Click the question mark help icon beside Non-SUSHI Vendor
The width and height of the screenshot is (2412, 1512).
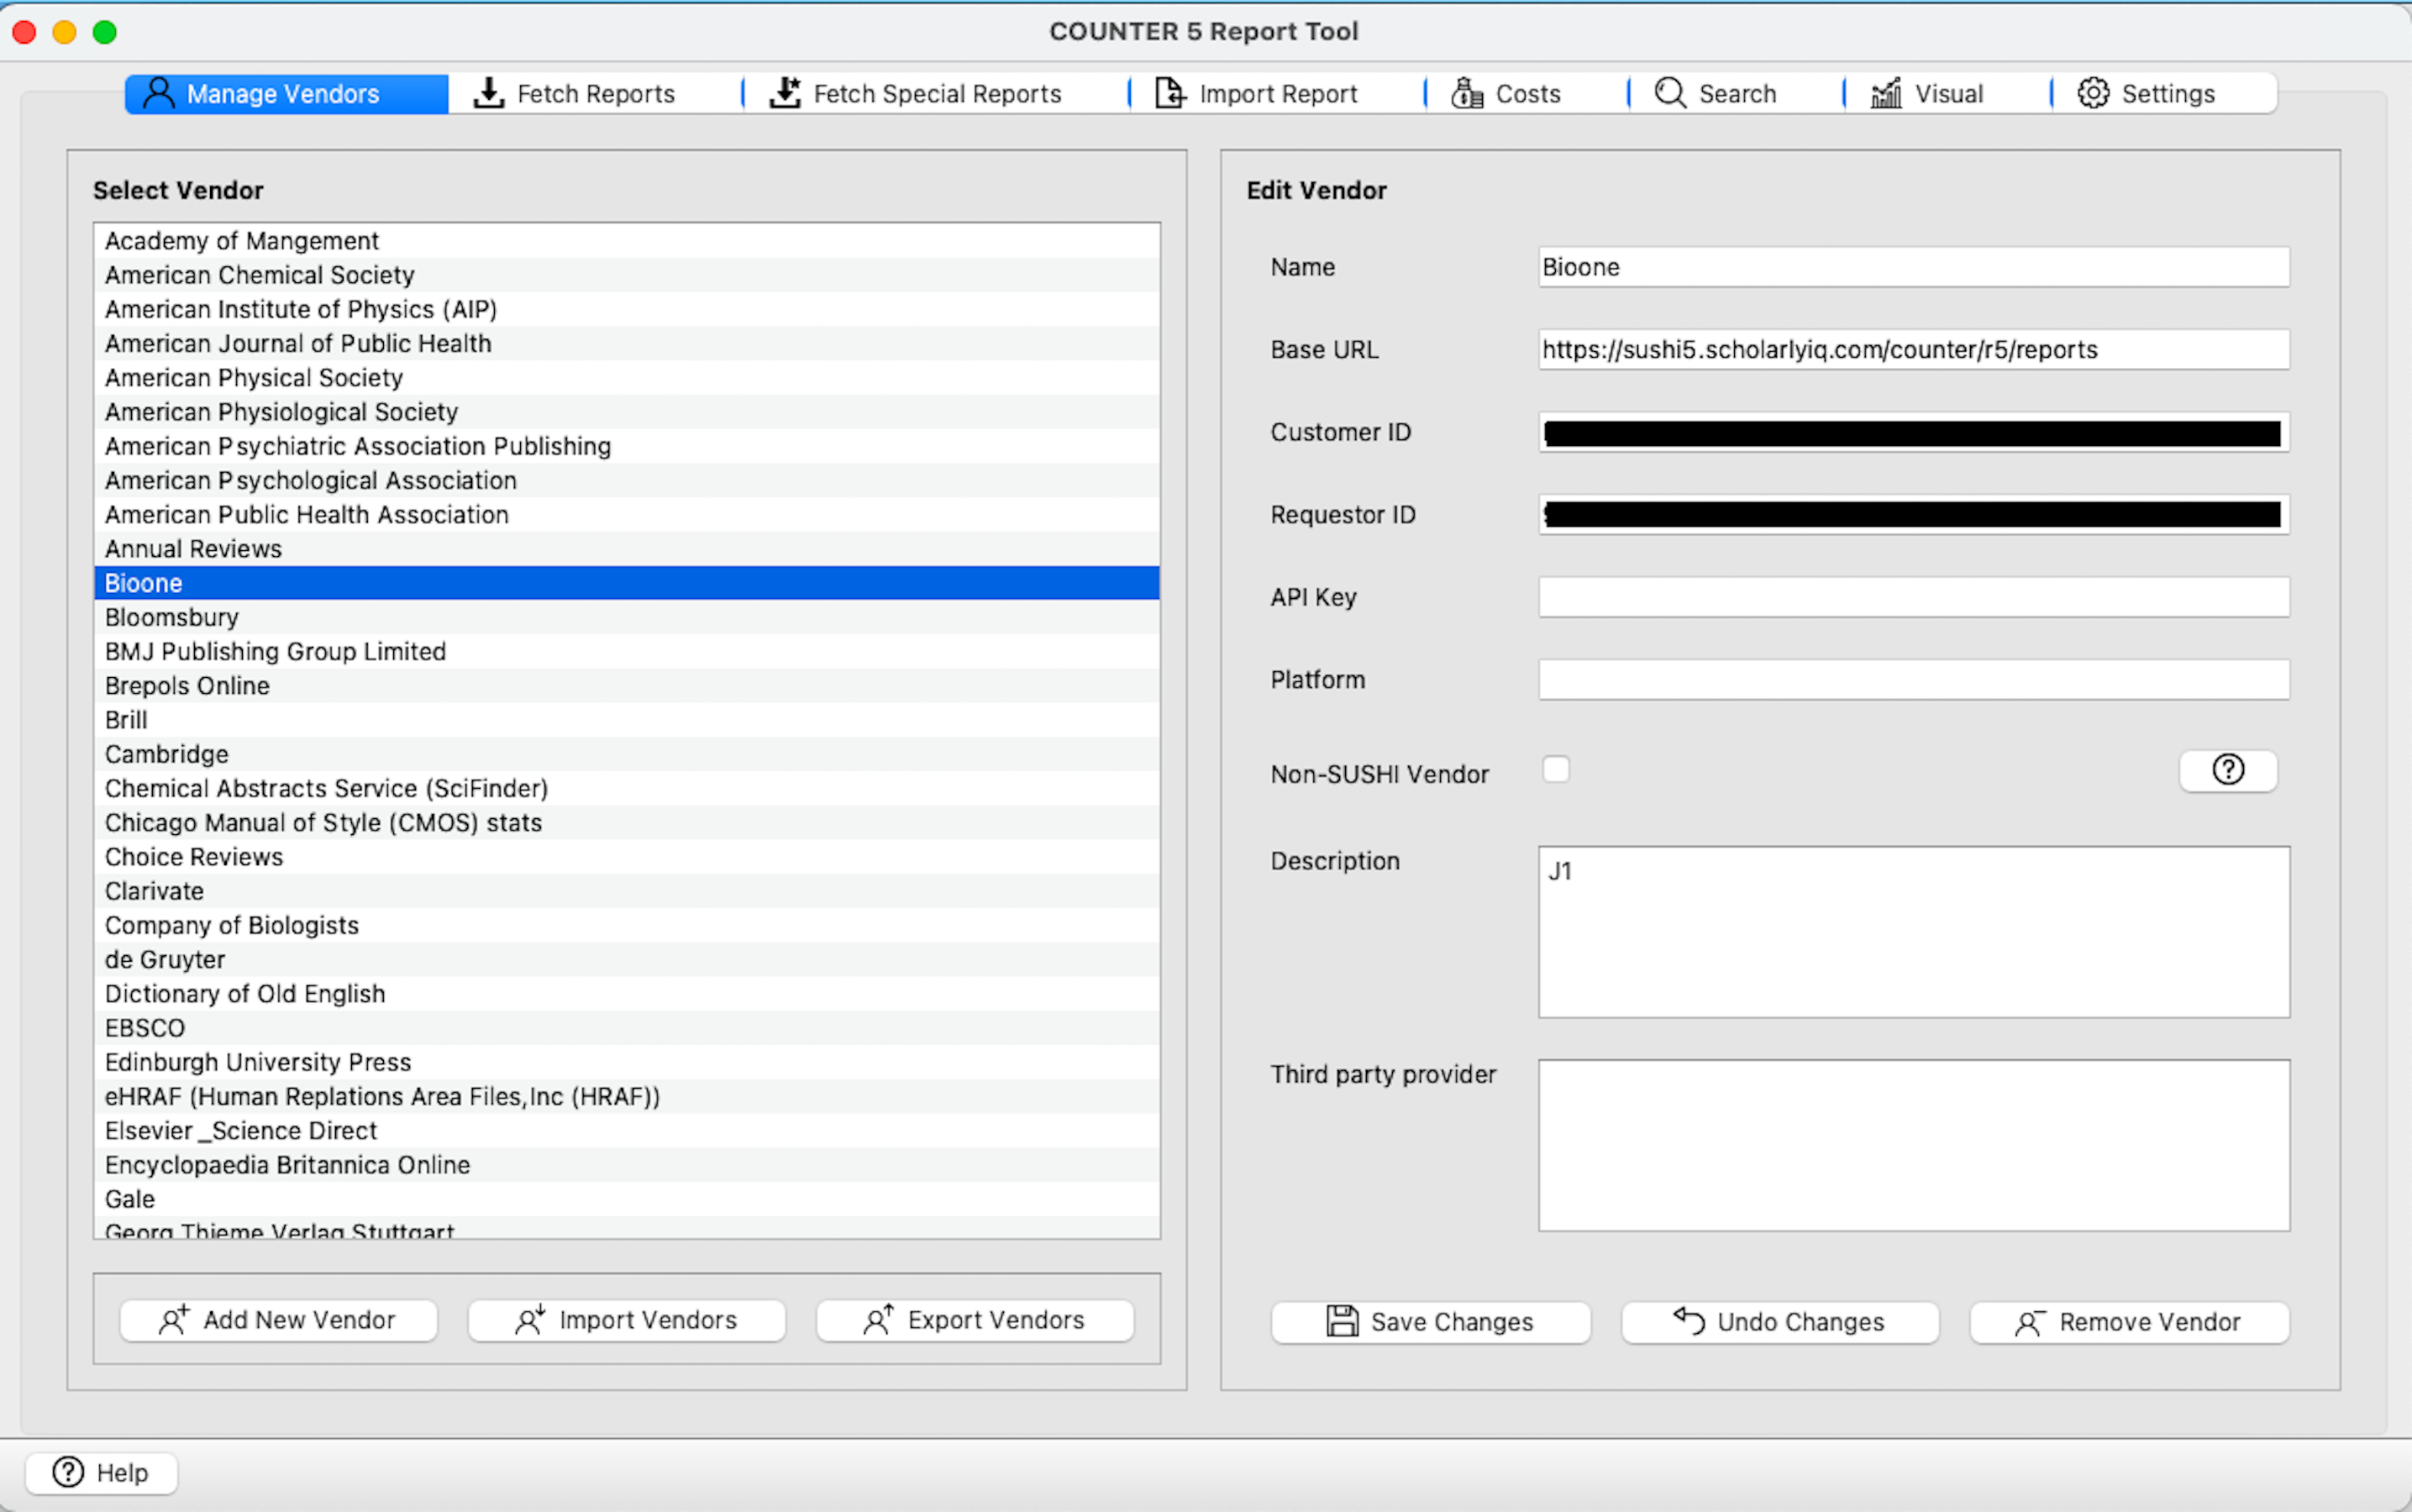[2227, 770]
